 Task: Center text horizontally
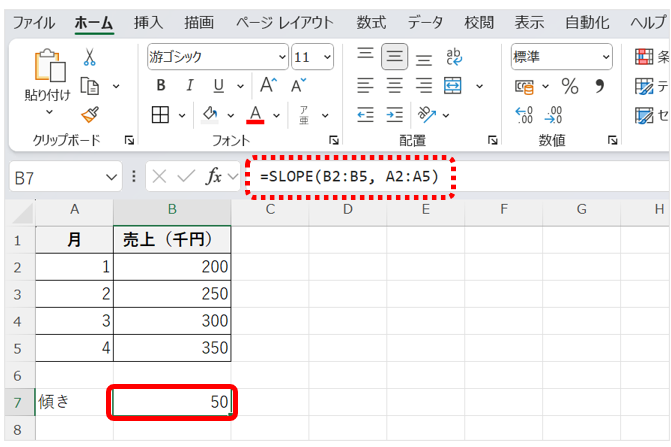tap(395, 86)
